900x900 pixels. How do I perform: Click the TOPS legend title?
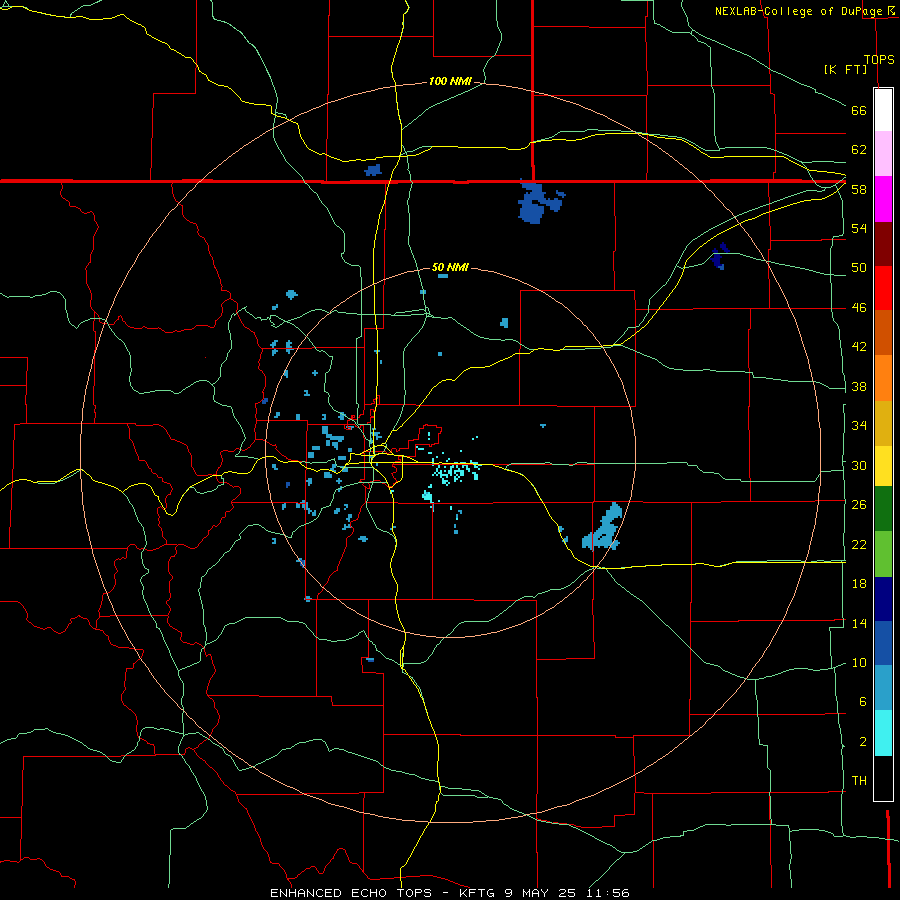pyautogui.click(x=879, y=59)
